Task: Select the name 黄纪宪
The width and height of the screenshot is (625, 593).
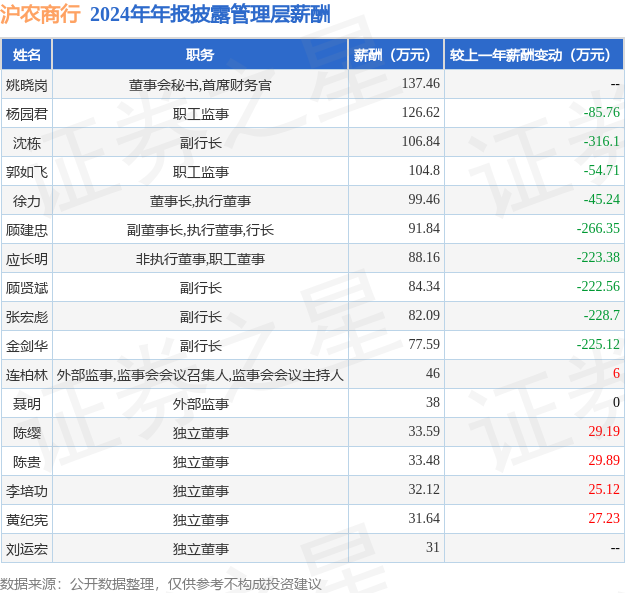Action: (x=27, y=520)
